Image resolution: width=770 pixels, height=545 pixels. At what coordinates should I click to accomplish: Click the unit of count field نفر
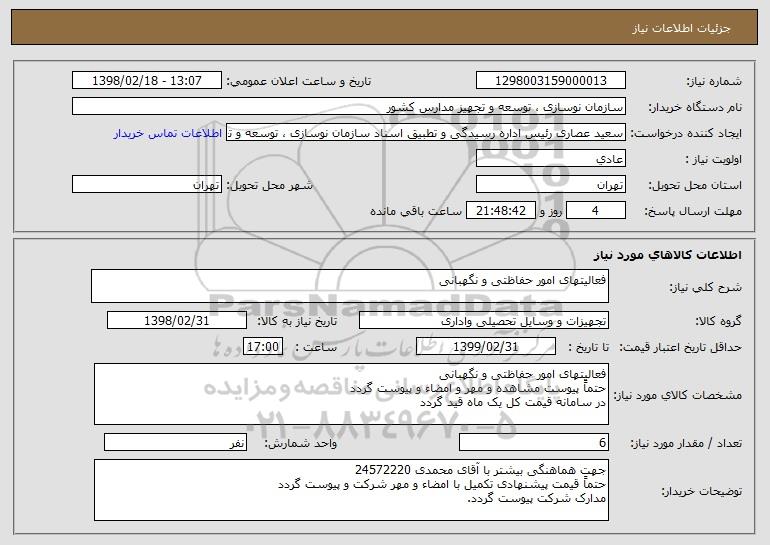pos(175,442)
